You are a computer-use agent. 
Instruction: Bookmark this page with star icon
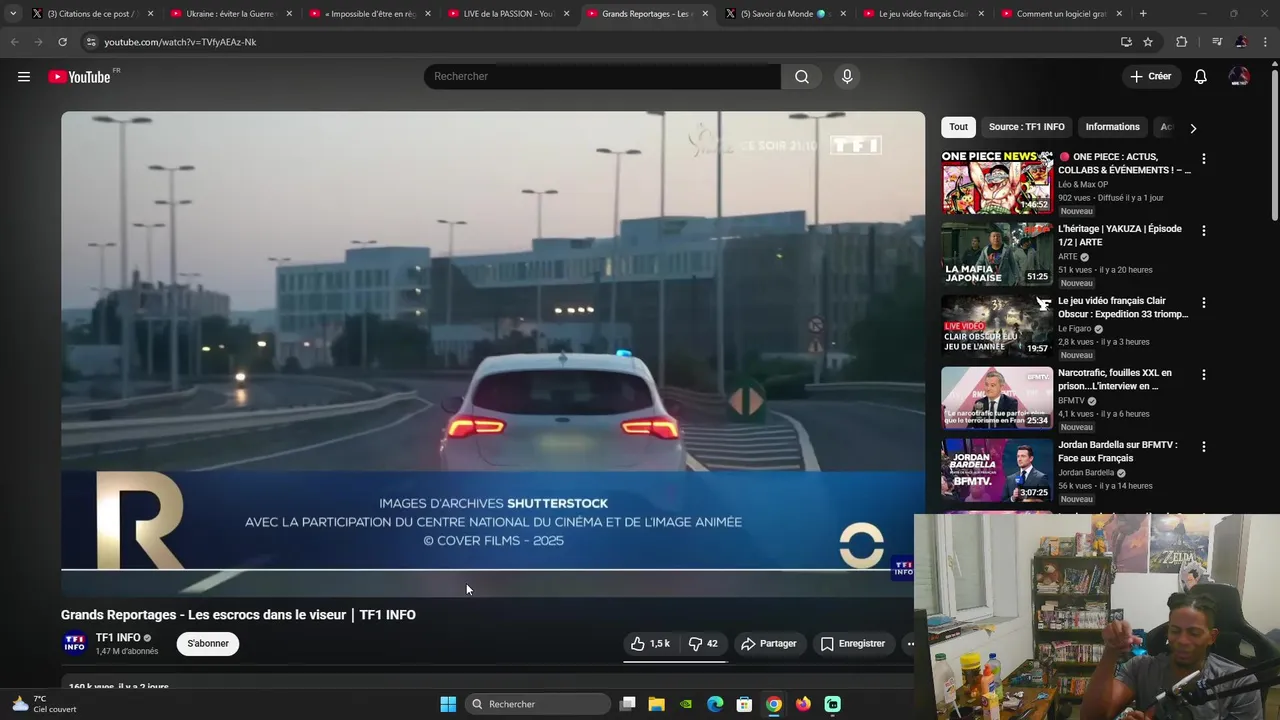[1148, 42]
